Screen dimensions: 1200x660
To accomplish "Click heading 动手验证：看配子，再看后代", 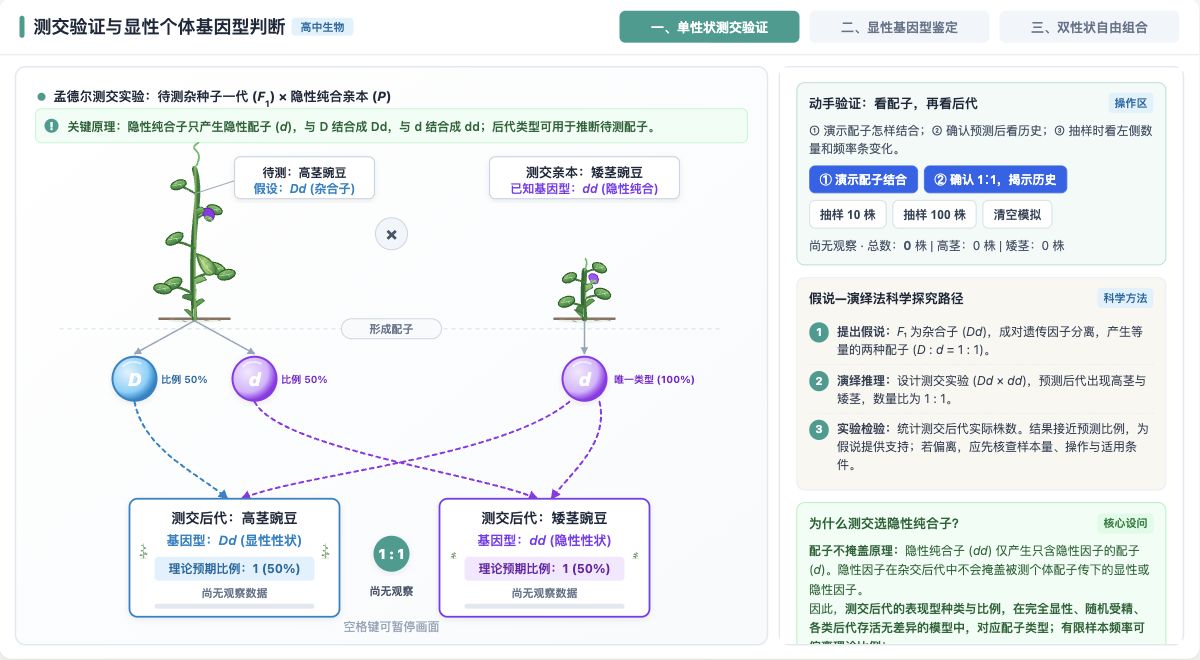I will click(x=893, y=103).
